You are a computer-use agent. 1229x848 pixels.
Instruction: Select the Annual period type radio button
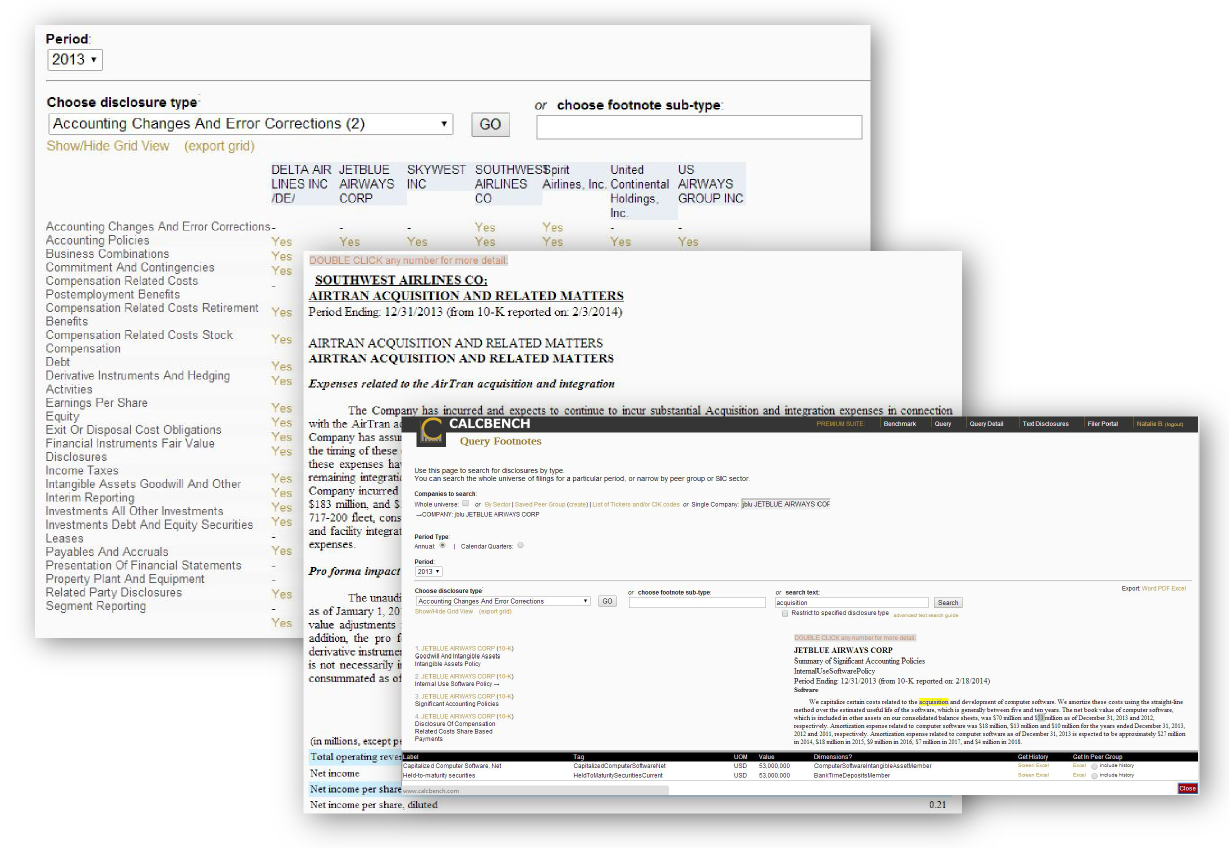(x=443, y=546)
